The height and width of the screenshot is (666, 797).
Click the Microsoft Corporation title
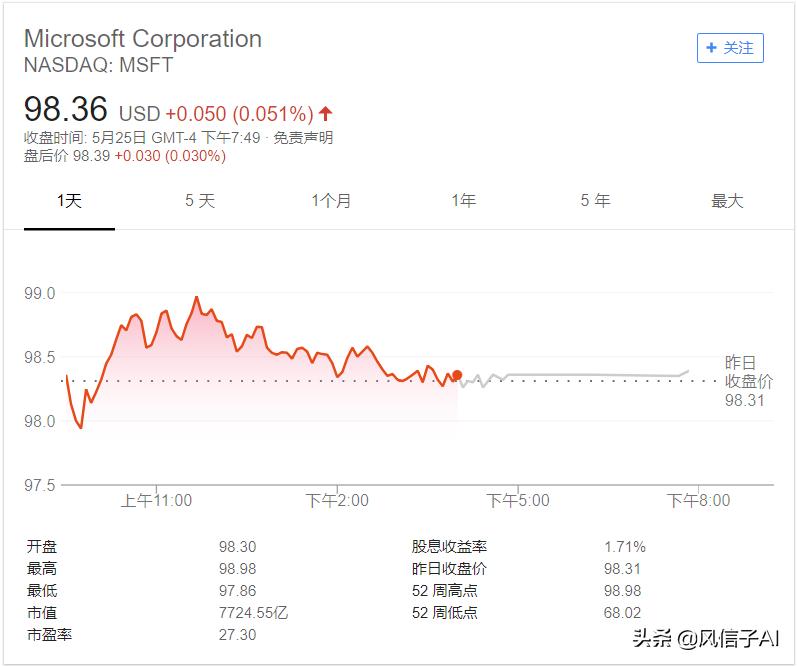[x=143, y=39]
